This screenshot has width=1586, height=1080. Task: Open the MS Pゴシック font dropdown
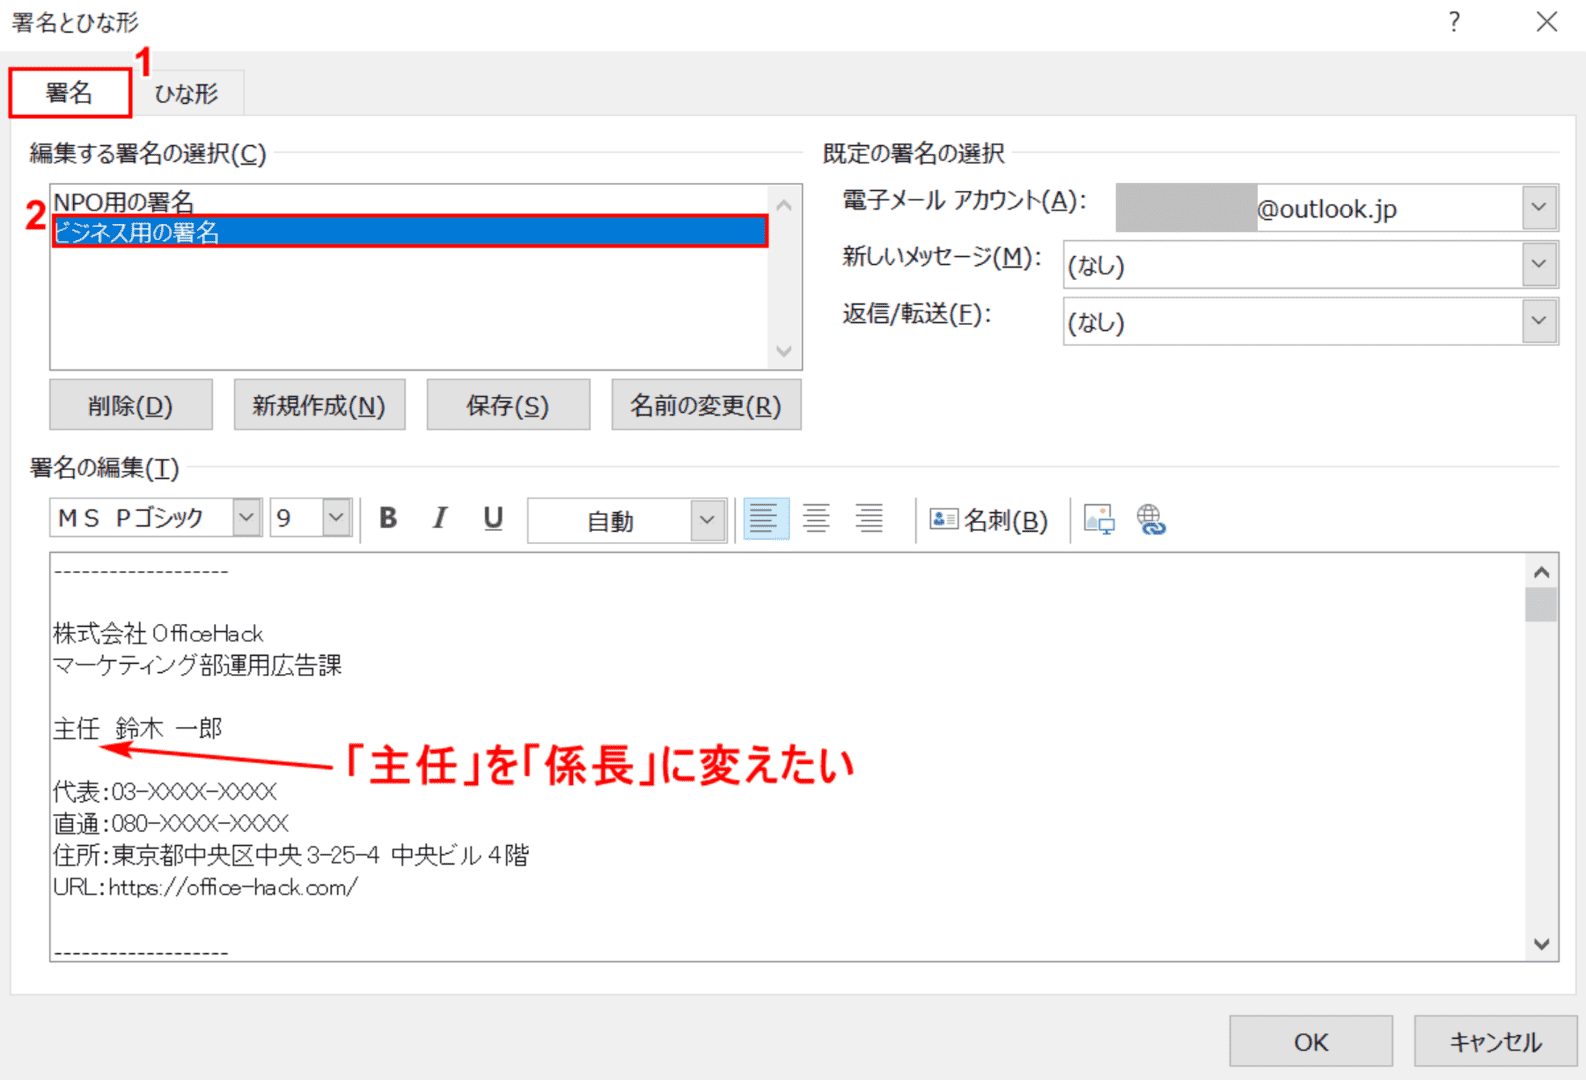[246, 518]
